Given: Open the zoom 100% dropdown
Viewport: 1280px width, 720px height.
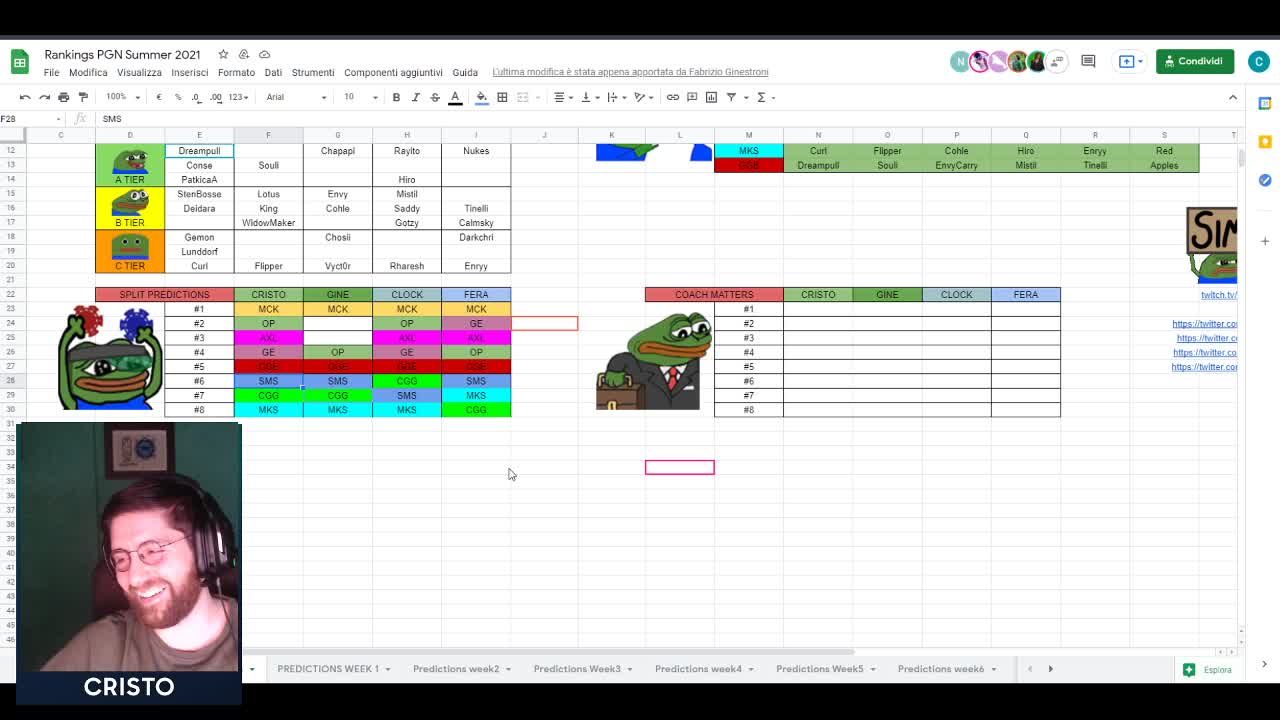Looking at the screenshot, I should (122, 97).
